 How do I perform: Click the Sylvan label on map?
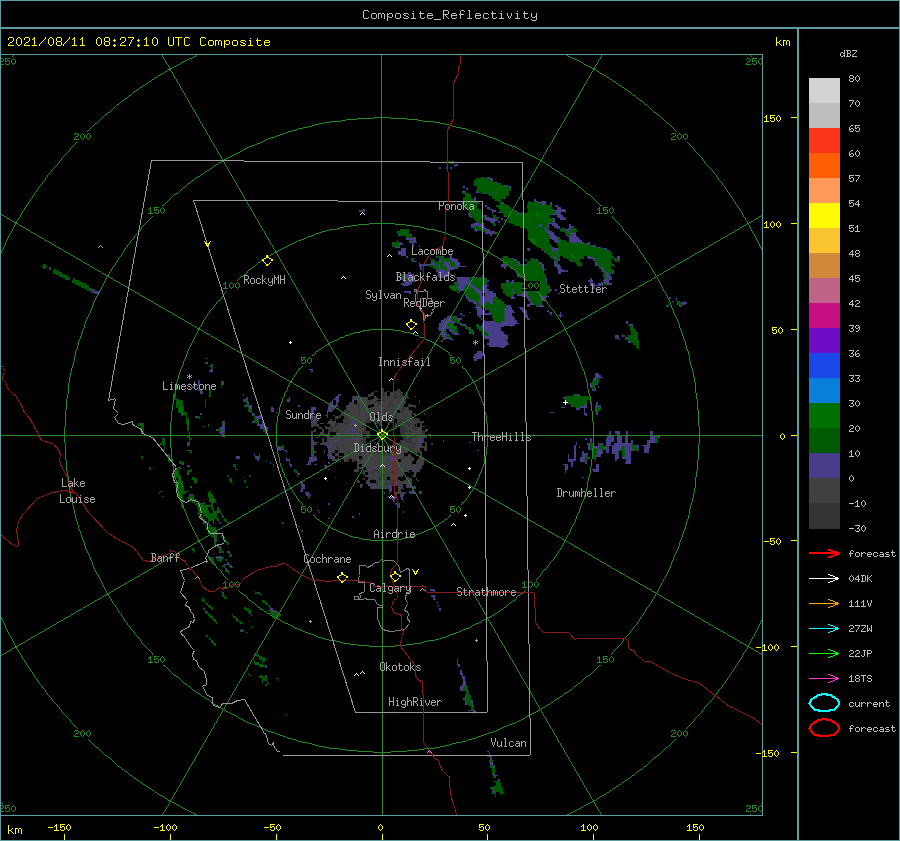point(383,295)
